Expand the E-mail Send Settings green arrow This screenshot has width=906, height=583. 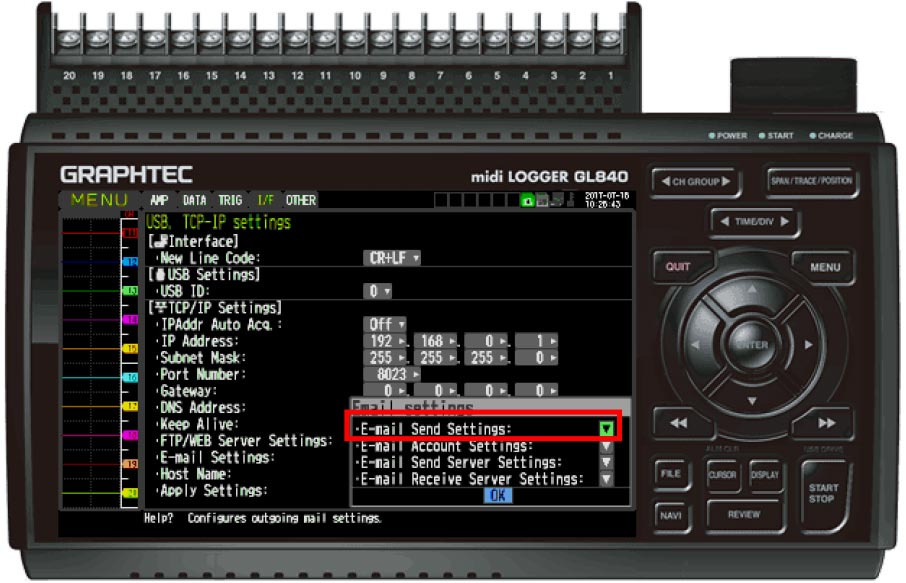tap(606, 429)
